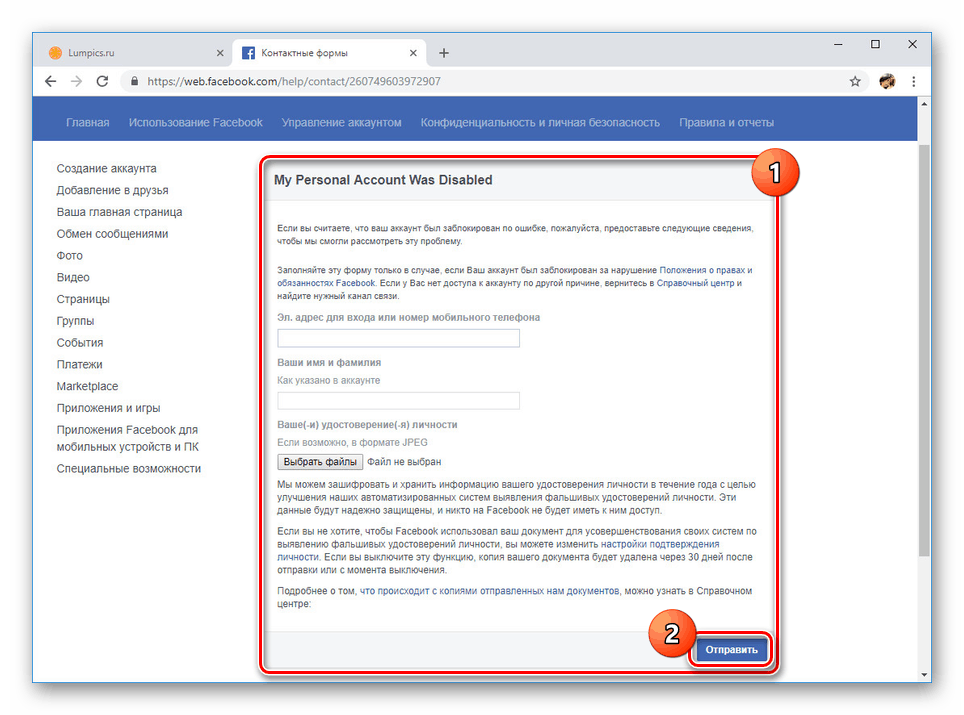Open Ваша главная страница sidebar link
This screenshot has height=715, width=964.
(x=119, y=212)
